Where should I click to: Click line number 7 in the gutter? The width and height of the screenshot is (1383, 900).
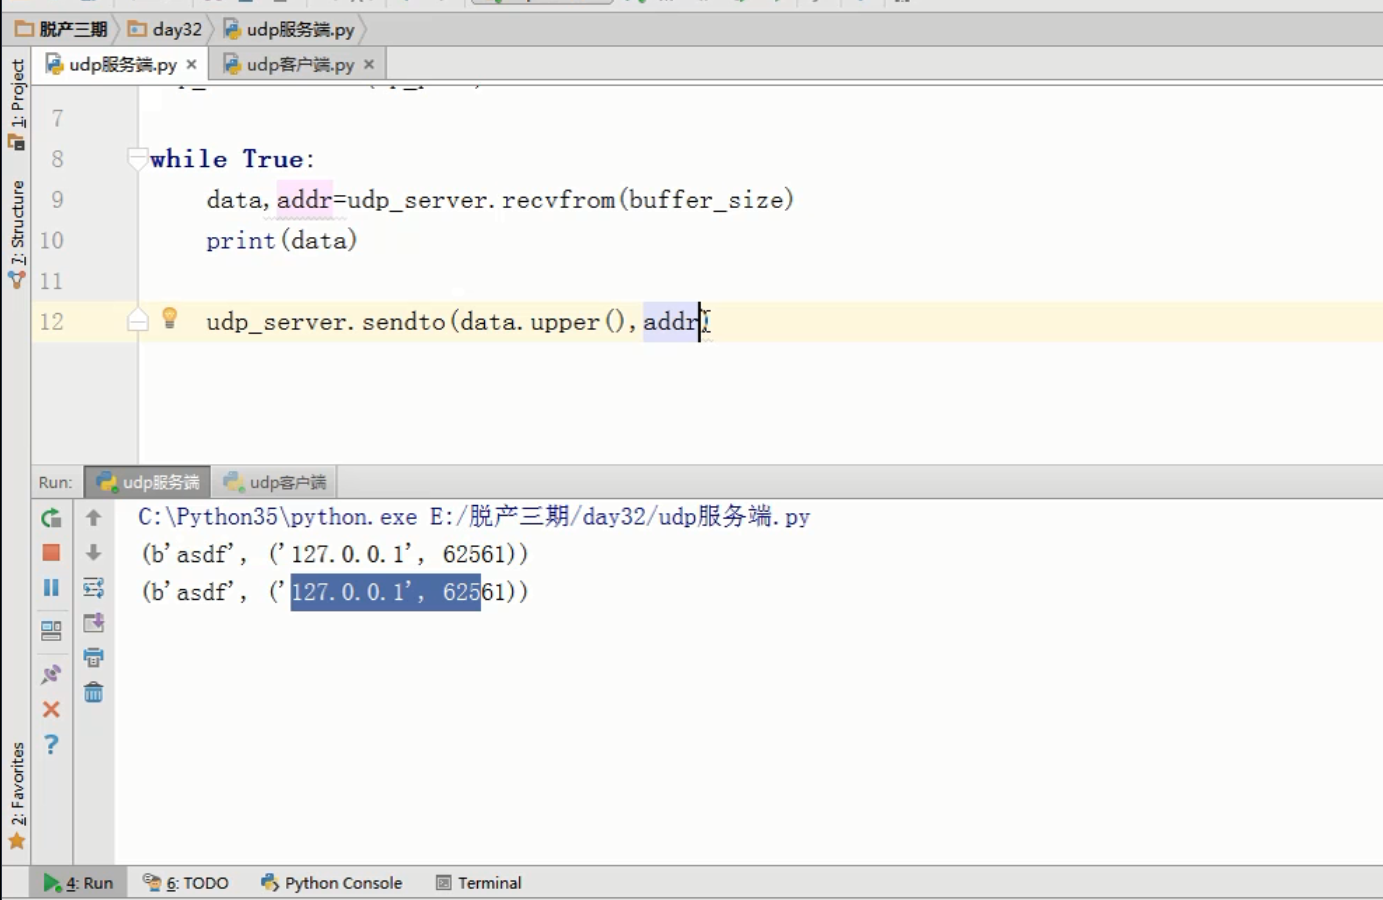coord(57,118)
